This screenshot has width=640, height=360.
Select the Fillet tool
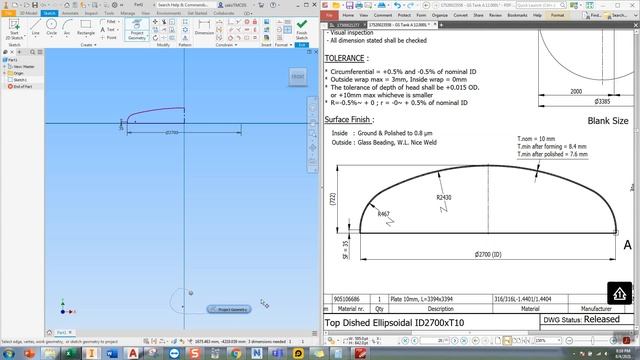point(109,22)
